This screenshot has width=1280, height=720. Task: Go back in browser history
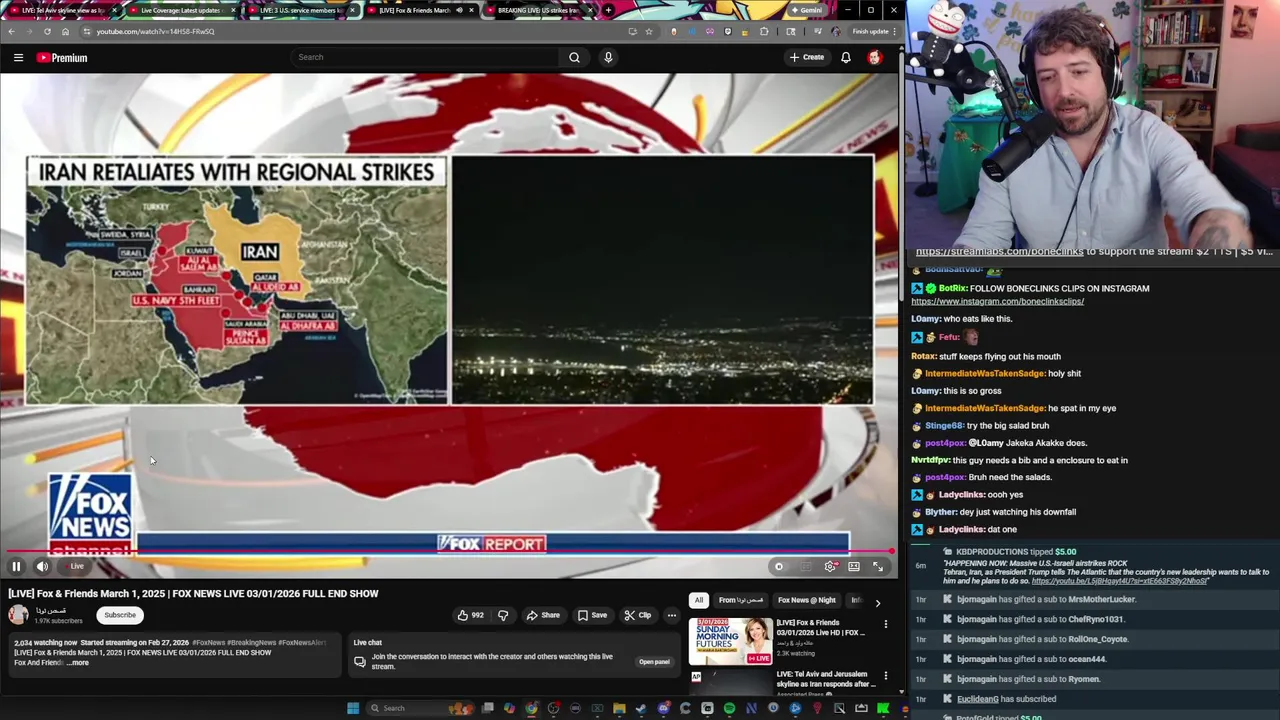(11, 31)
